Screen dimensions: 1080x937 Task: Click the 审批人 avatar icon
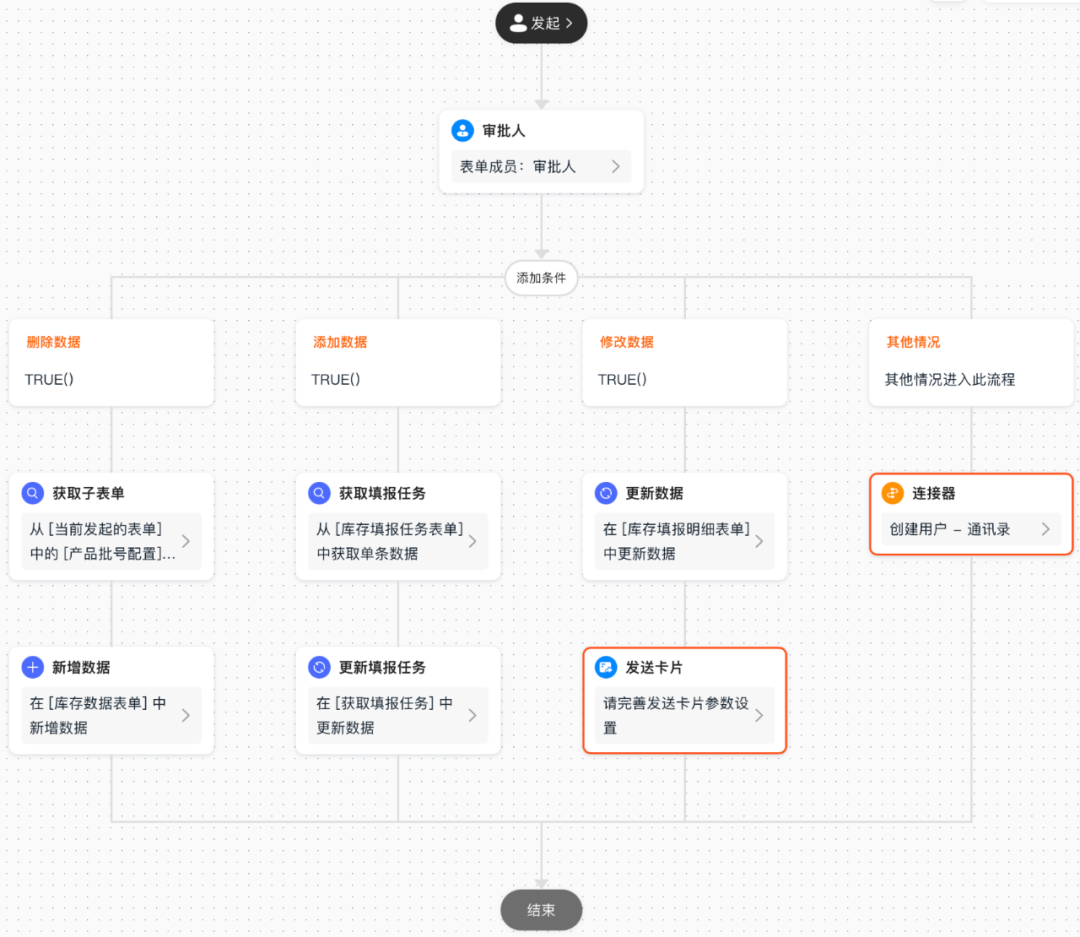462,130
